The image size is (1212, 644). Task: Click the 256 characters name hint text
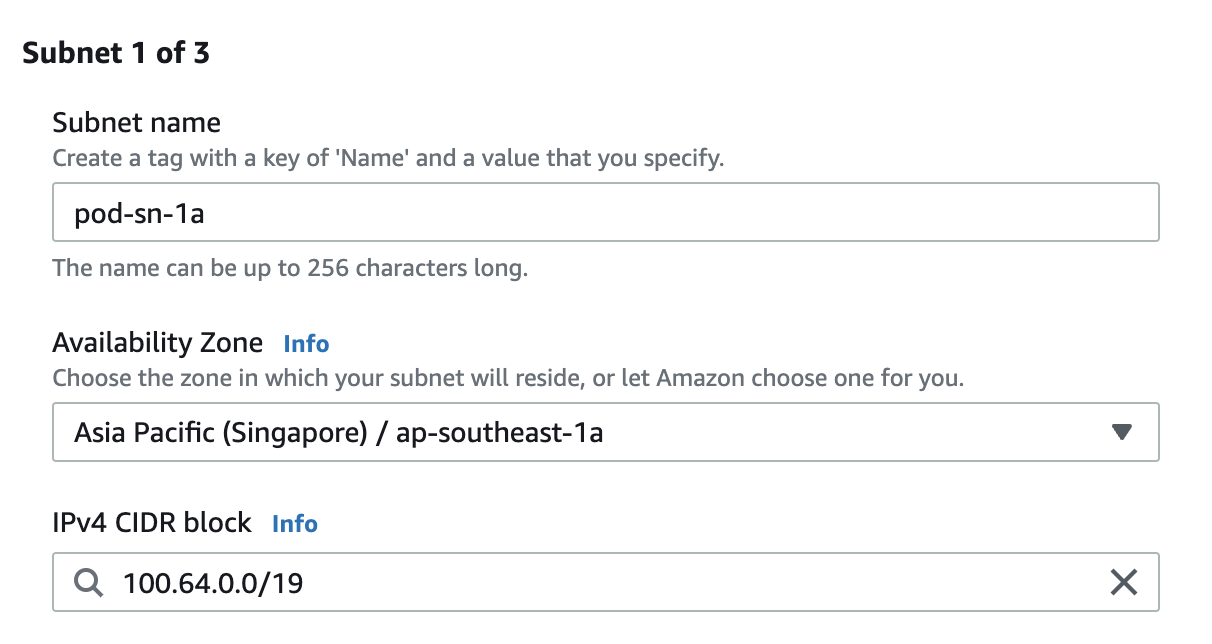[290, 268]
